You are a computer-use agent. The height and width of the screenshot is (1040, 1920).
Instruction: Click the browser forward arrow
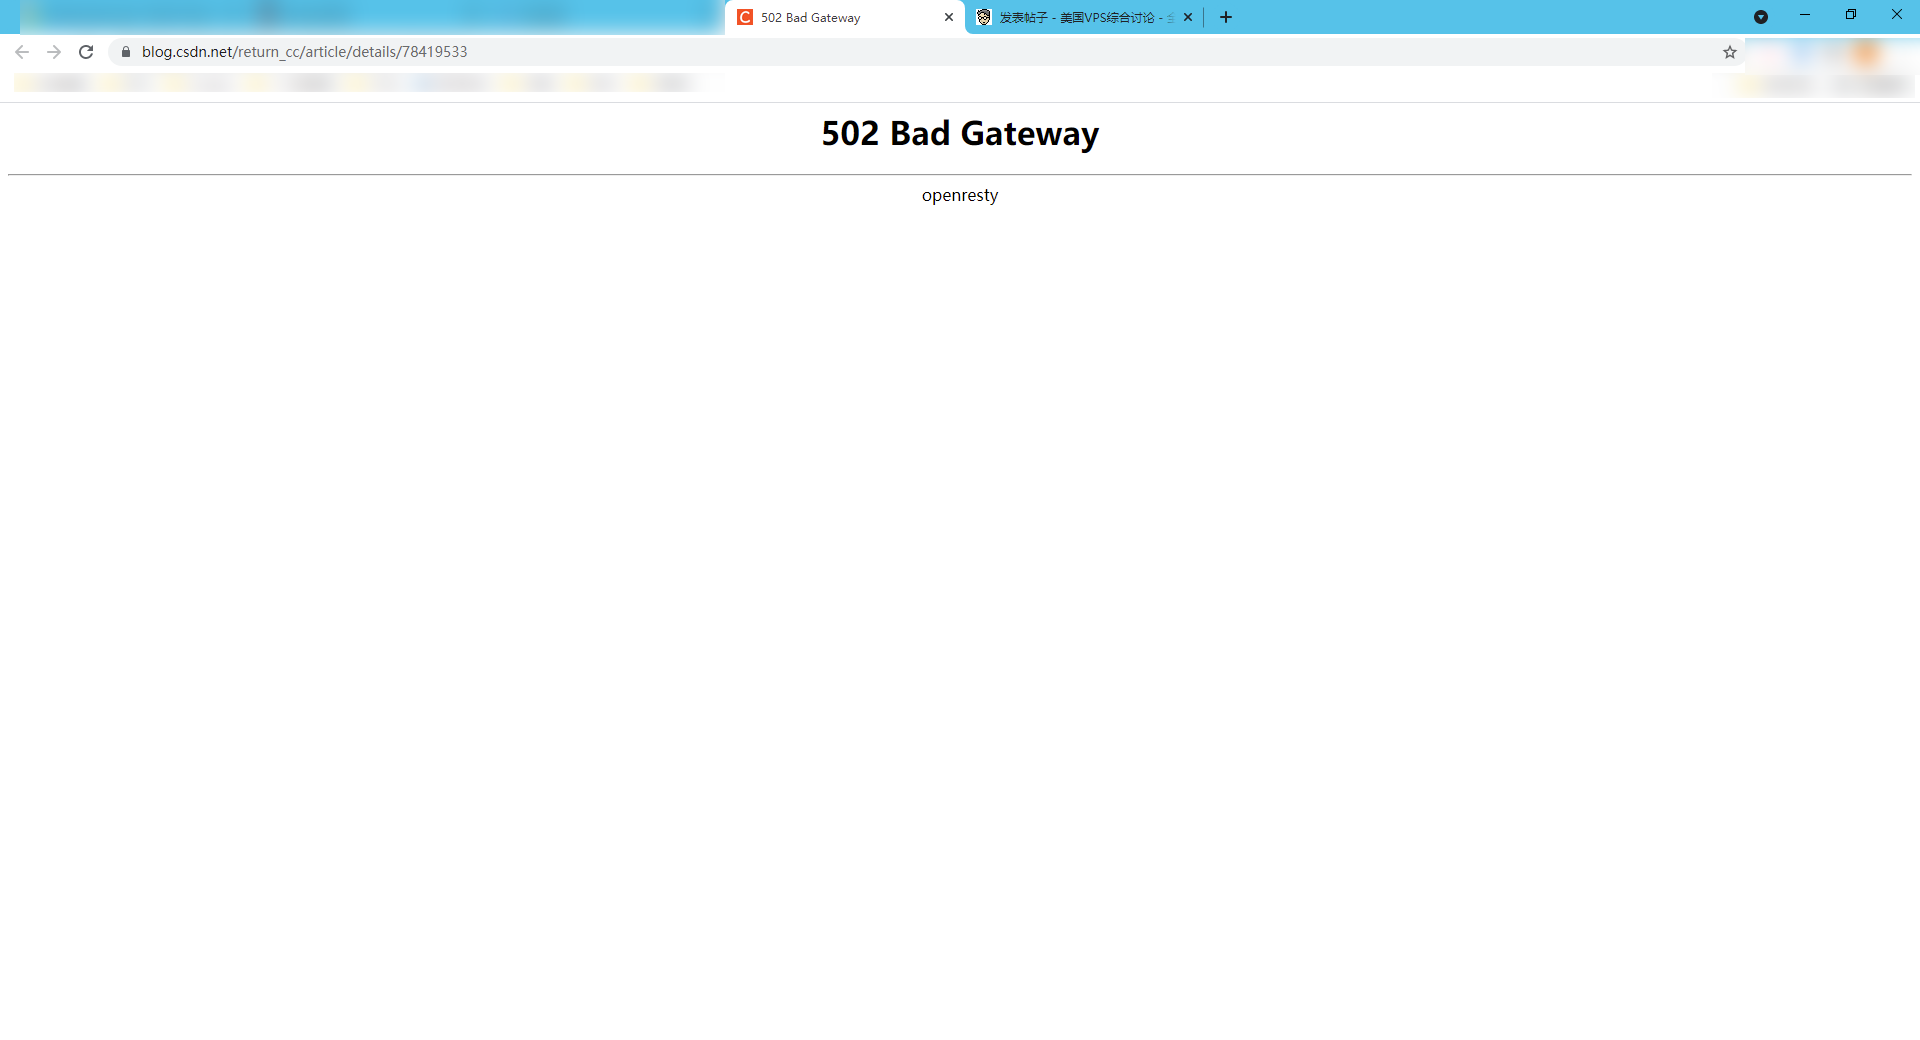point(54,52)
